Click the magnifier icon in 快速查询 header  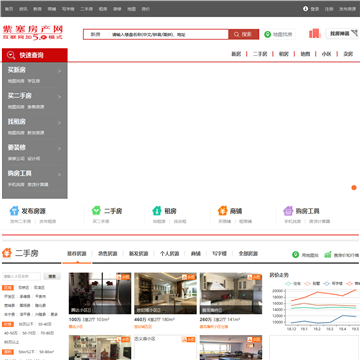tap(11, 55)
